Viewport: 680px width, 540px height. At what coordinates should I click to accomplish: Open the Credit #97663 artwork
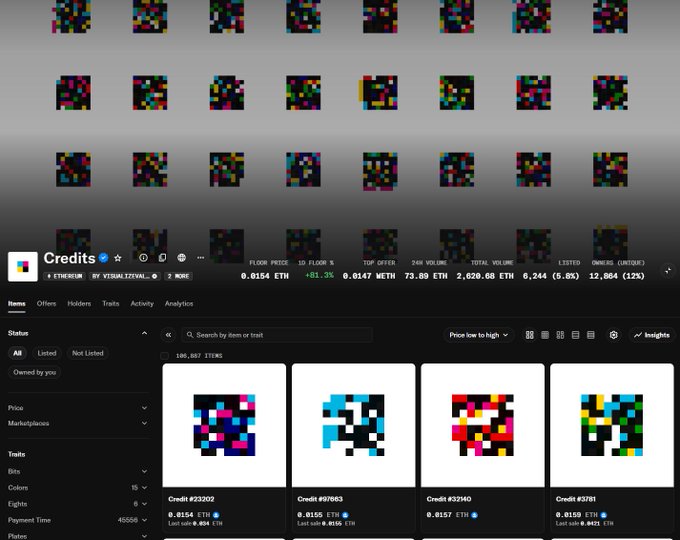coord(353,425)
